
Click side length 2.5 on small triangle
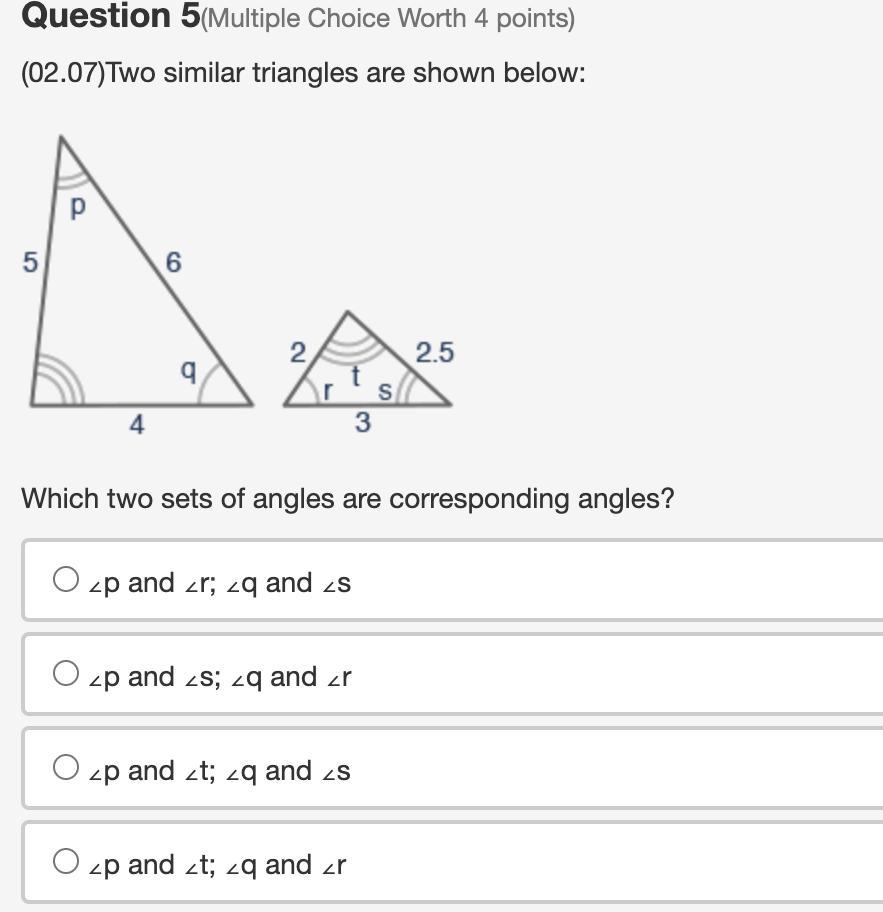435,352
